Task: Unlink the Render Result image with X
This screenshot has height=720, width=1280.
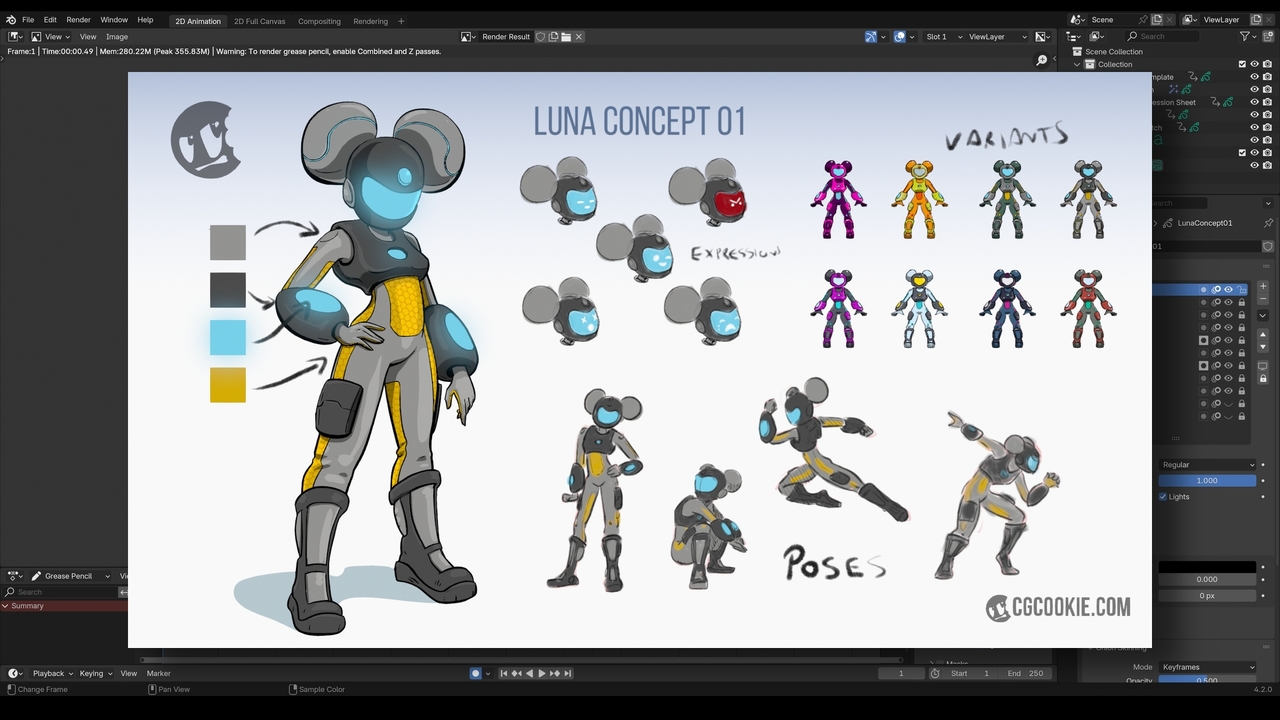Action: tap(578, 37)
